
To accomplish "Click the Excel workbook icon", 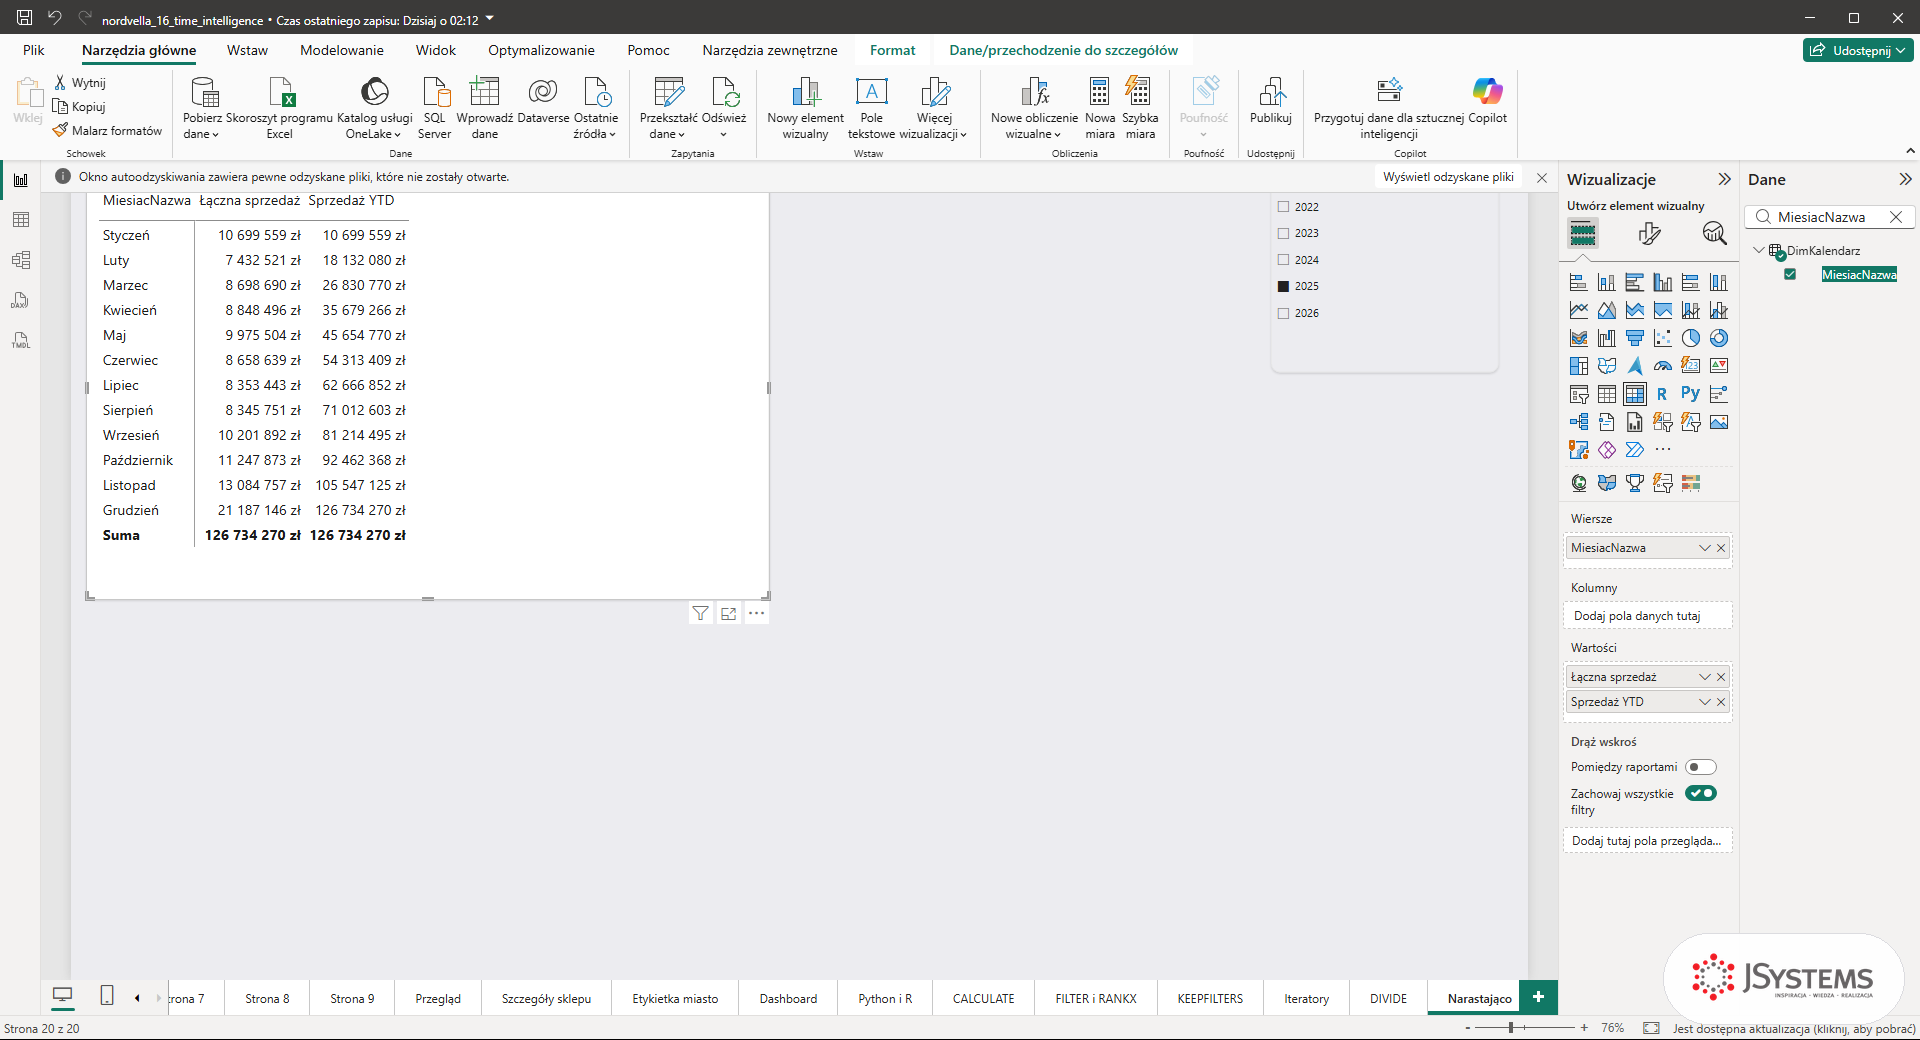I will [280, 92].
